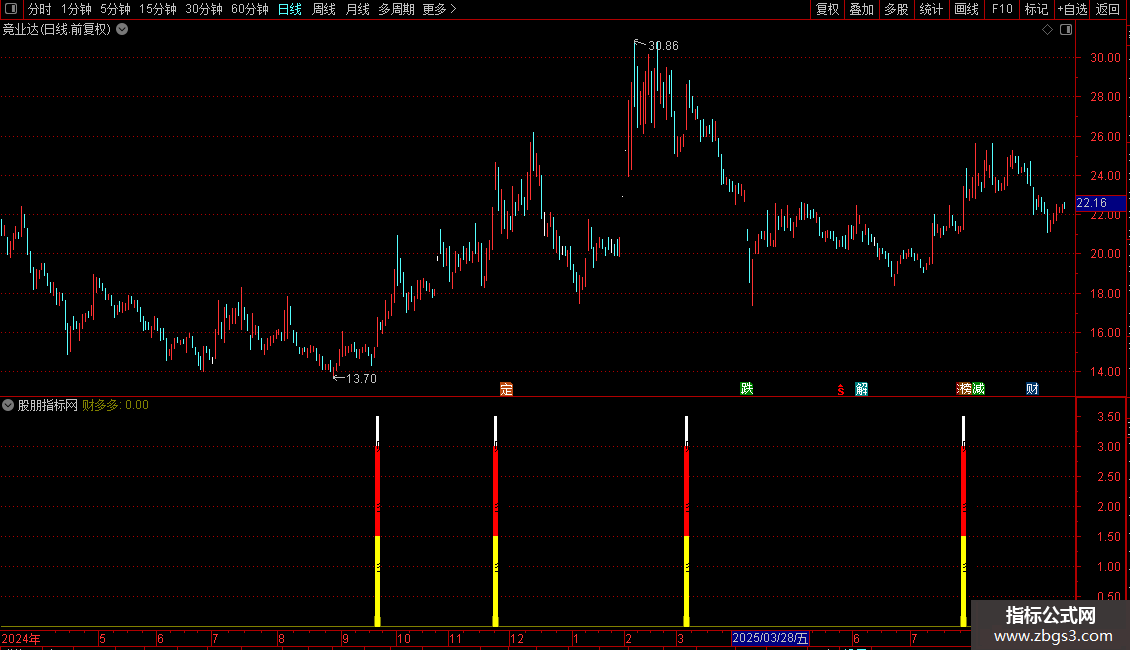The width and height of the screenshot is (1130, 650).
Task: Click the 定 event marker icon
Action: [507, 389]
